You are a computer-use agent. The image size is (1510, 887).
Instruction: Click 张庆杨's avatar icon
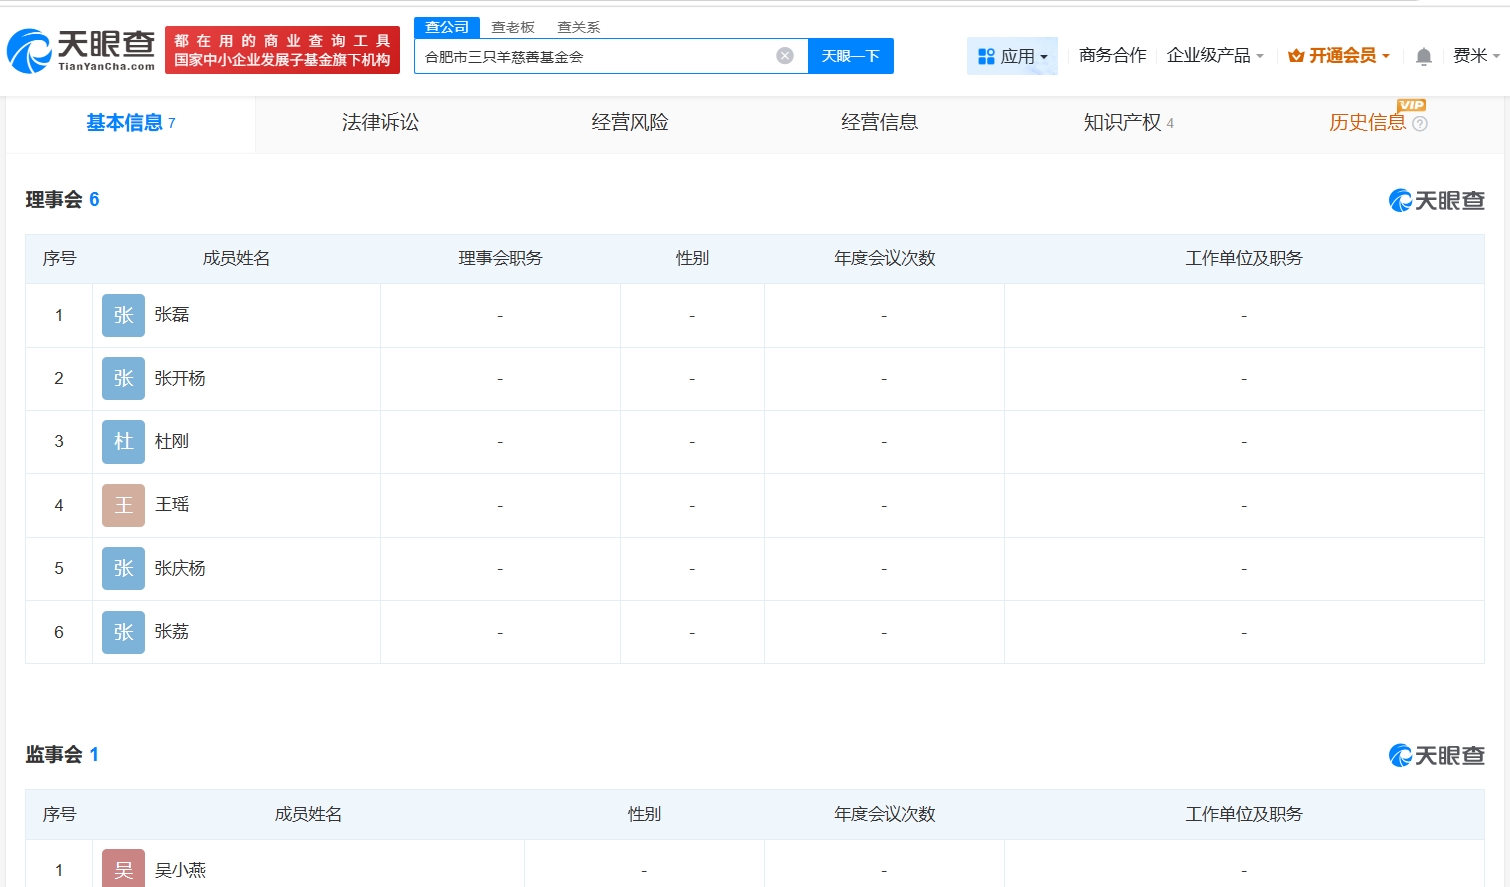tap(123, 568)
